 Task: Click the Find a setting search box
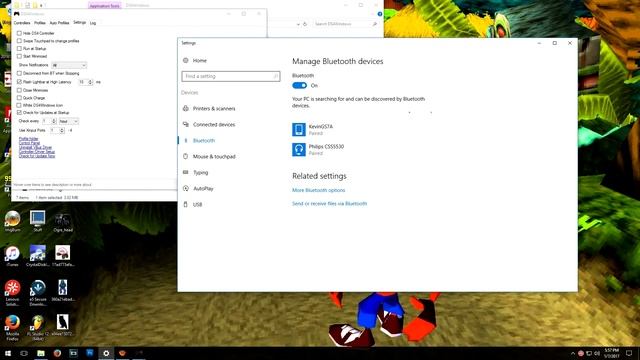[231, 76]
